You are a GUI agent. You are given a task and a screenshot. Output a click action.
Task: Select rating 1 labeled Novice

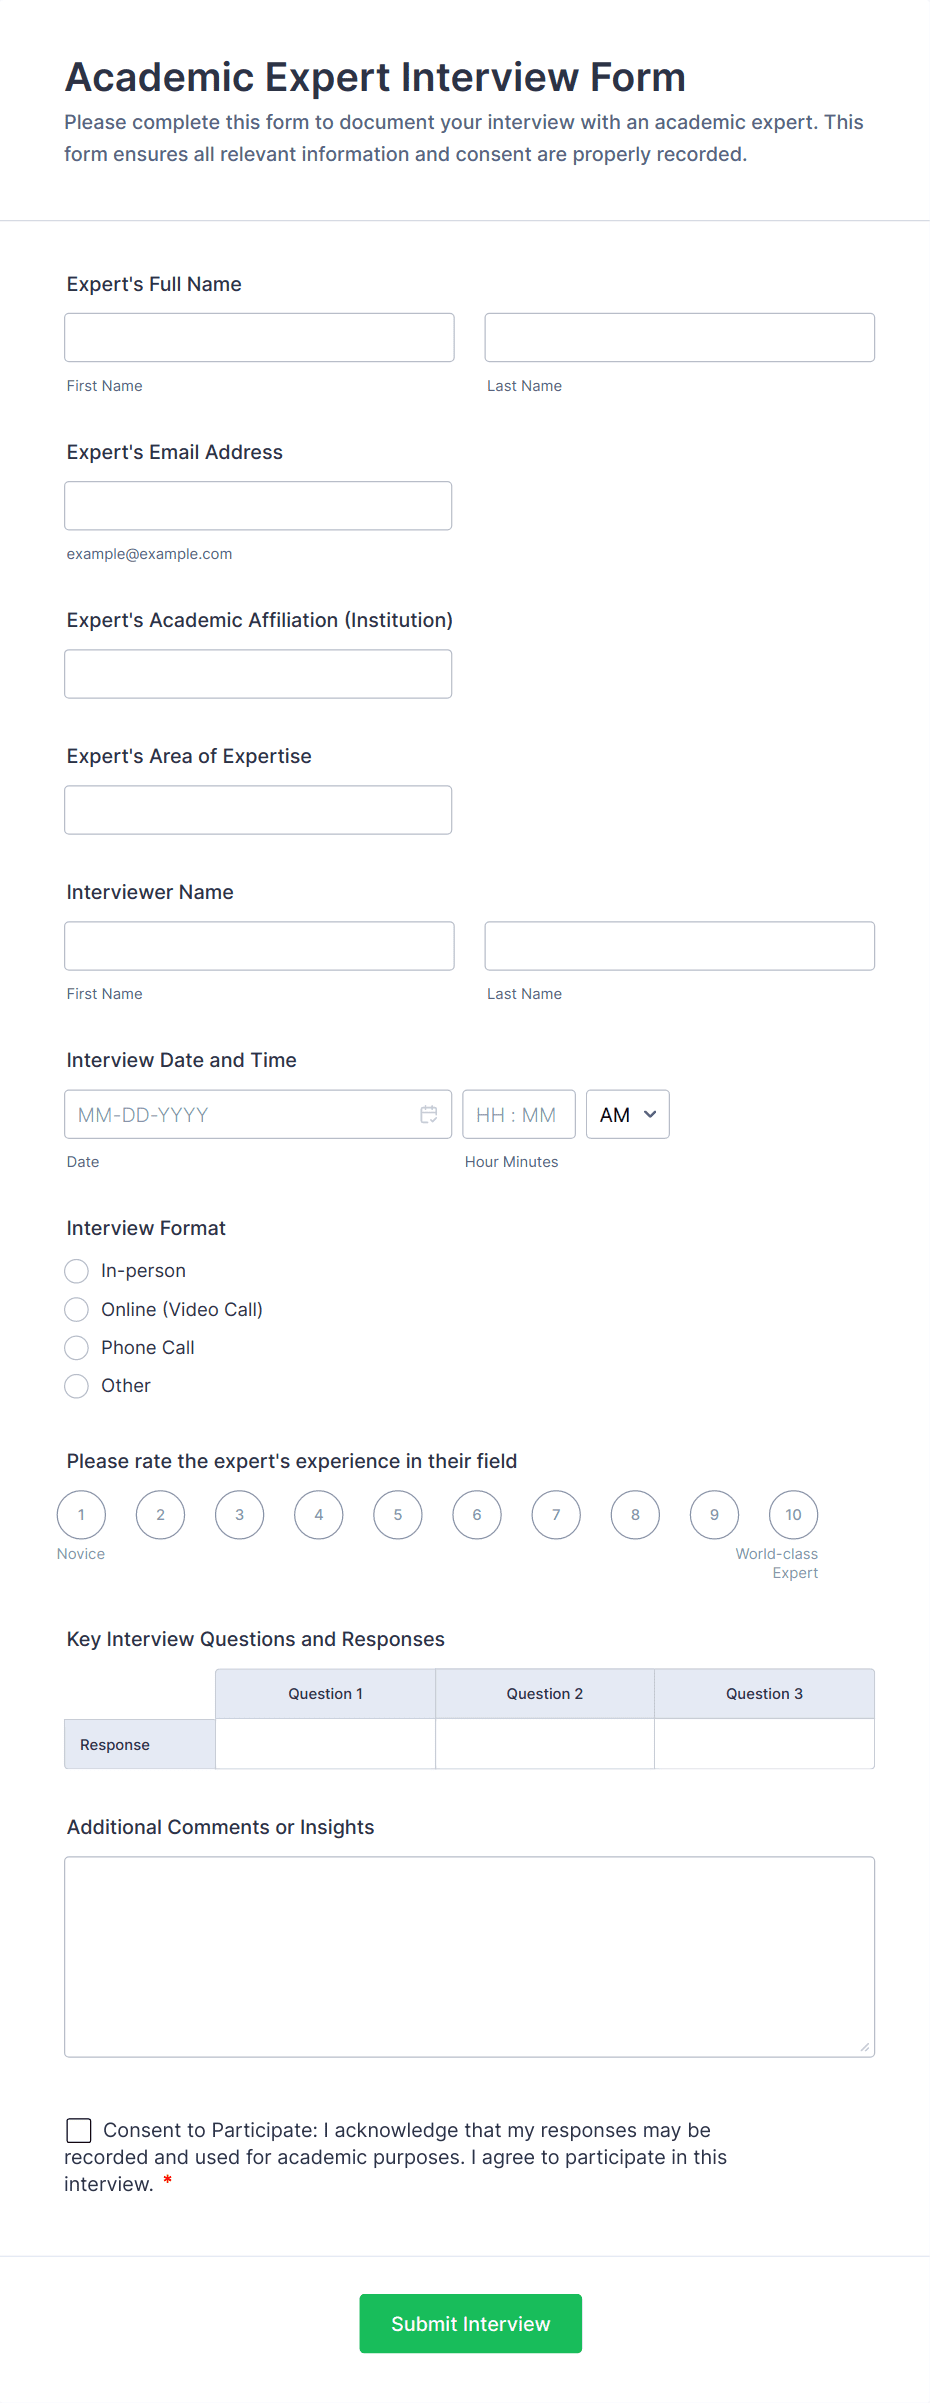(81, 1514)
